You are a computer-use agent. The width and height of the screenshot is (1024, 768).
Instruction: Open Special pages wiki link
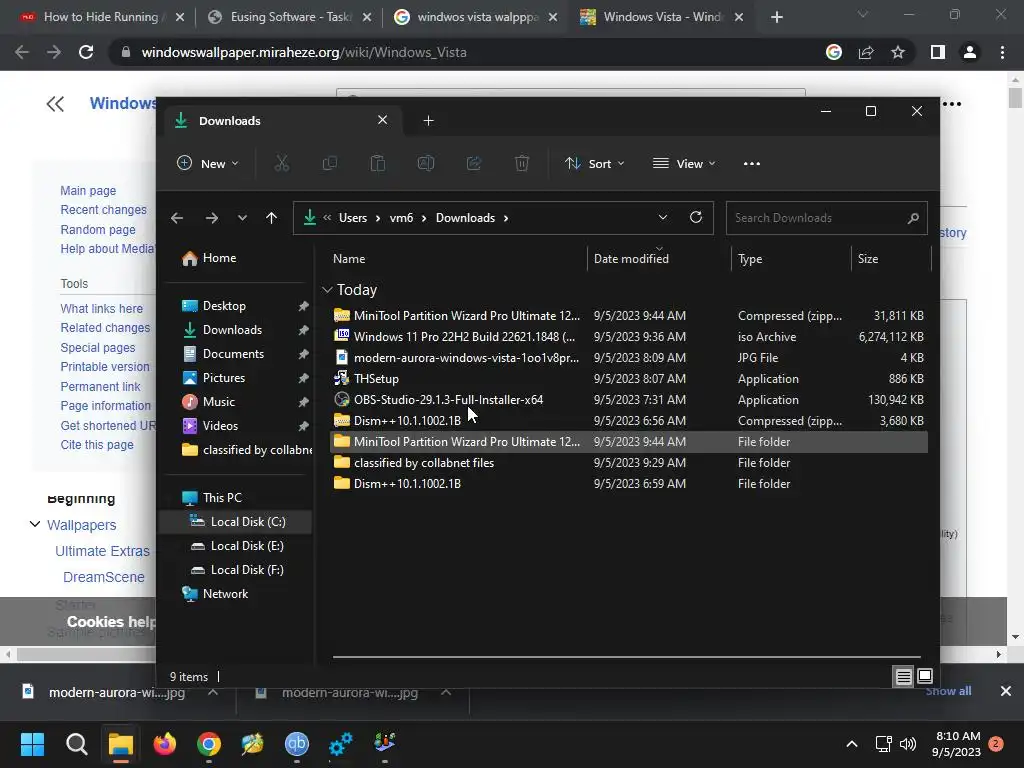(98, 347)
